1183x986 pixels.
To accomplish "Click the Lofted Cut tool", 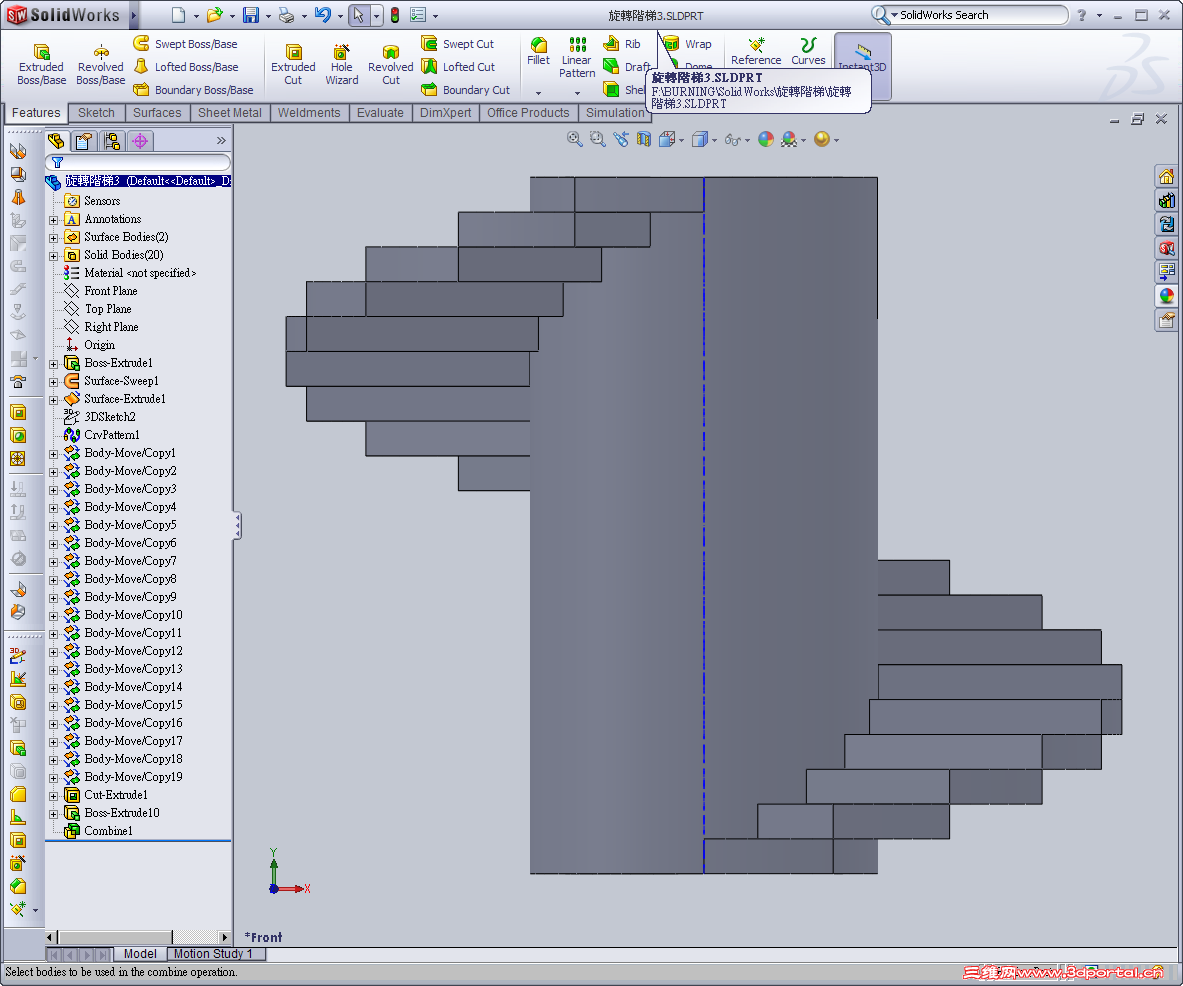I will pyautogui.click(x=459, y=66).
